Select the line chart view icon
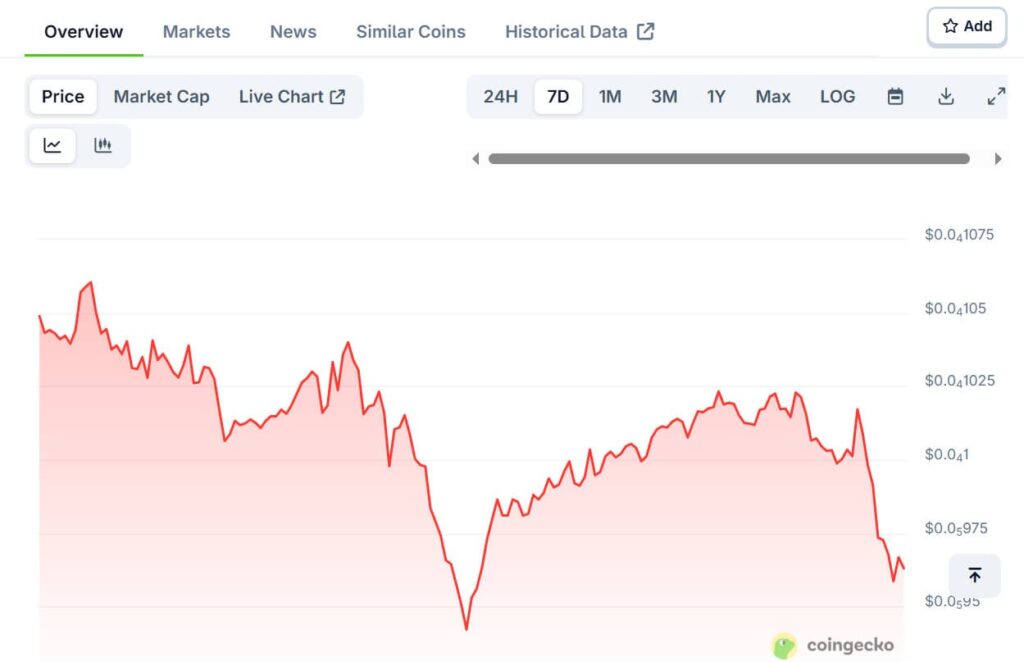The height and width of the screenshot is (662, 1024). tap(52, 146)
